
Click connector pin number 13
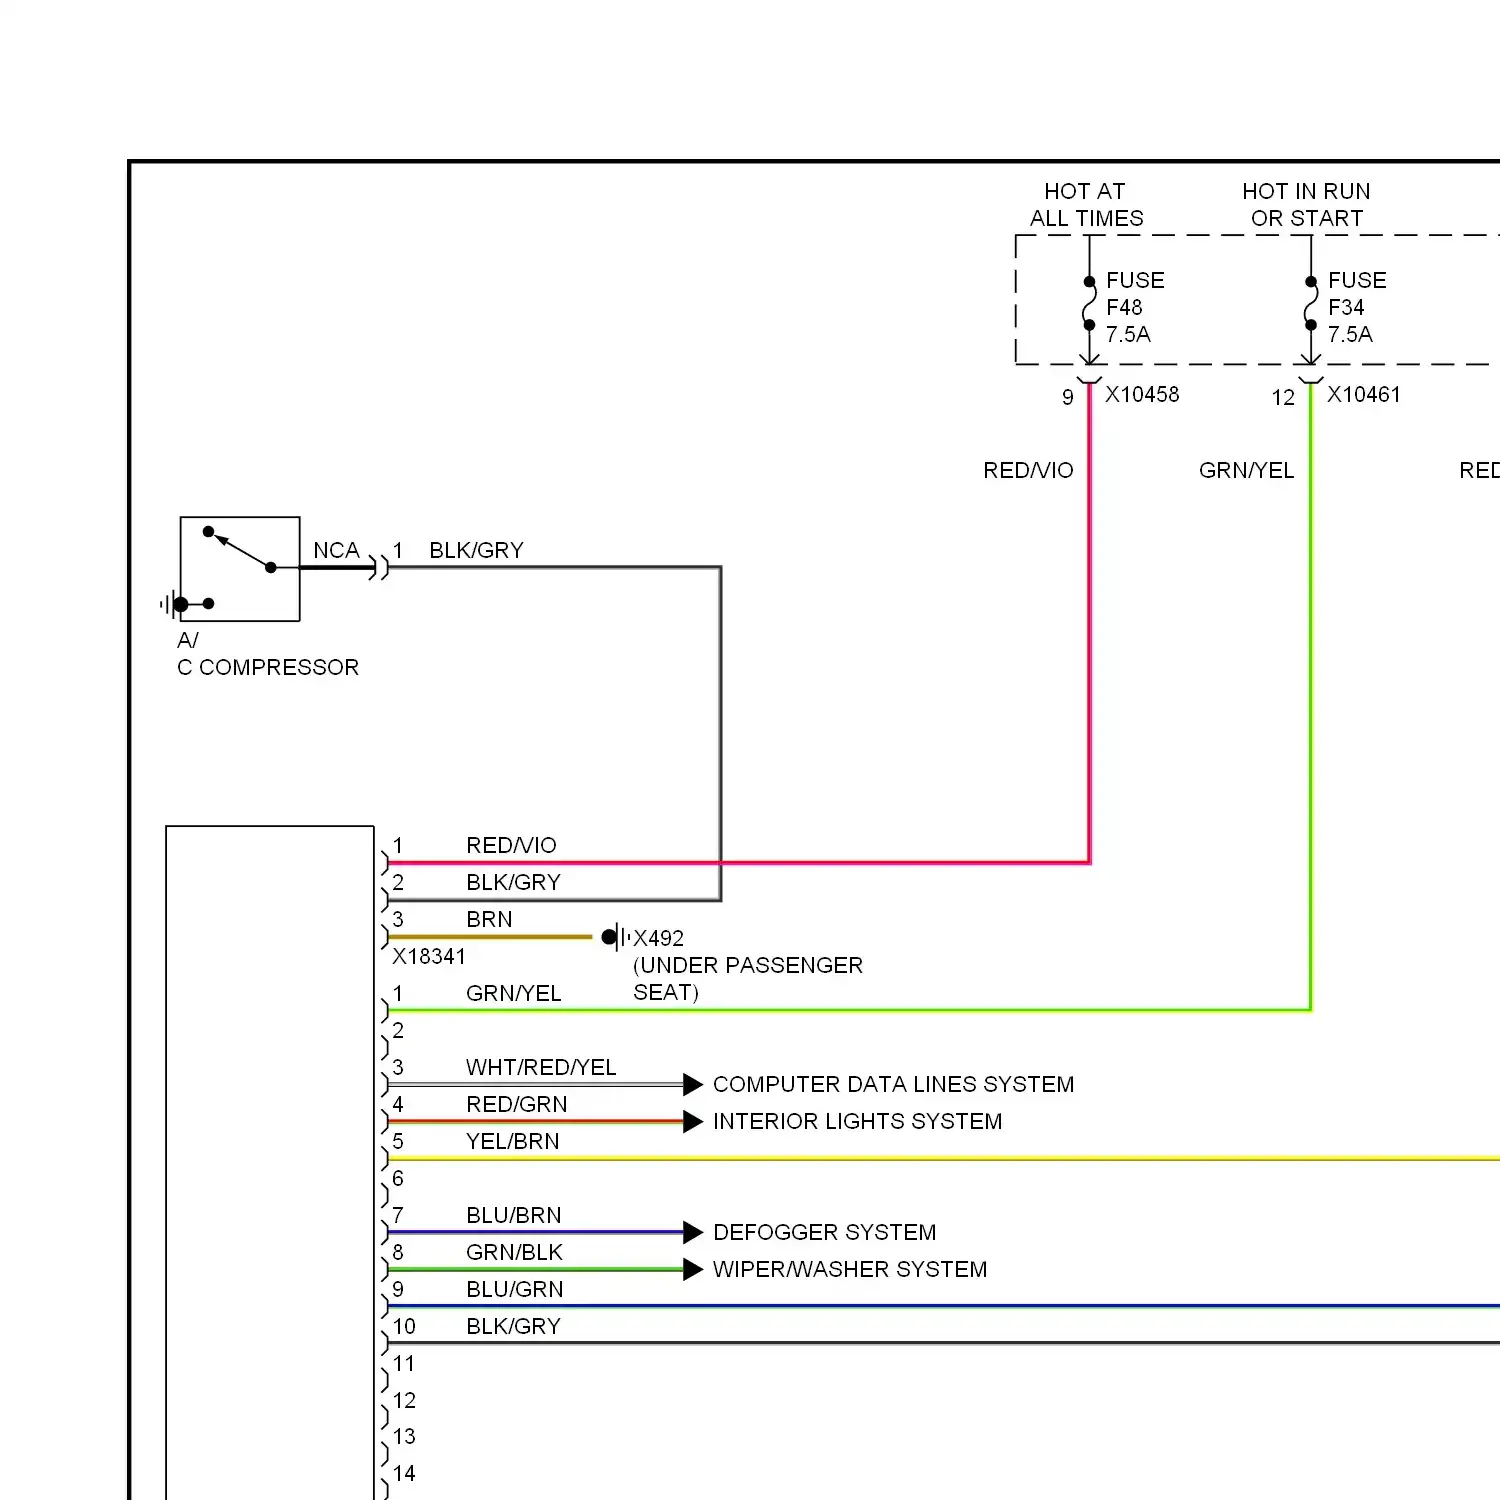[404, 1436]
